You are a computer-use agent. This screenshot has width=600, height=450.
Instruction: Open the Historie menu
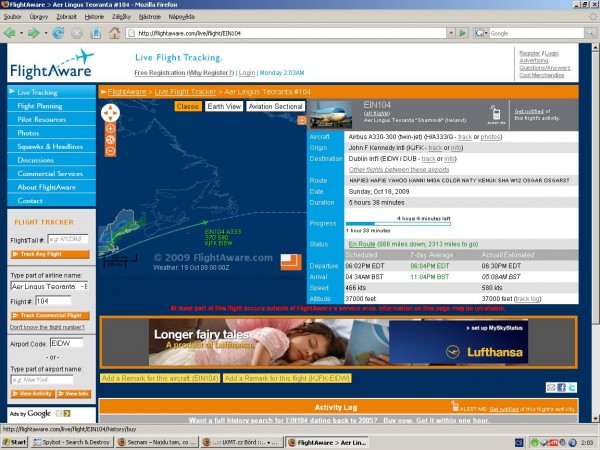click(94, 17)
